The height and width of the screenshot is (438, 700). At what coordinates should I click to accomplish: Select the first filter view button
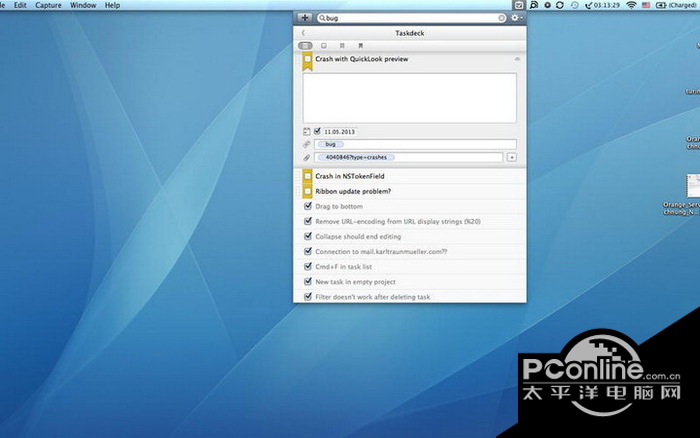(305, 46)
